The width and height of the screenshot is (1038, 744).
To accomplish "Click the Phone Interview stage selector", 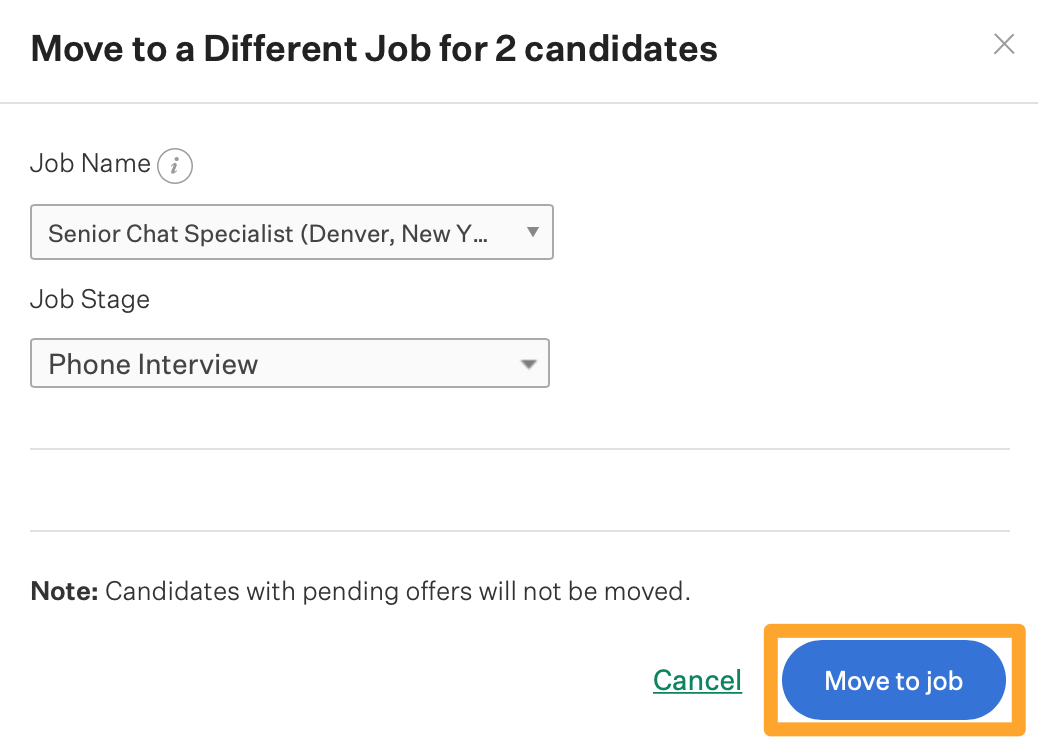I will pos(290,363).
